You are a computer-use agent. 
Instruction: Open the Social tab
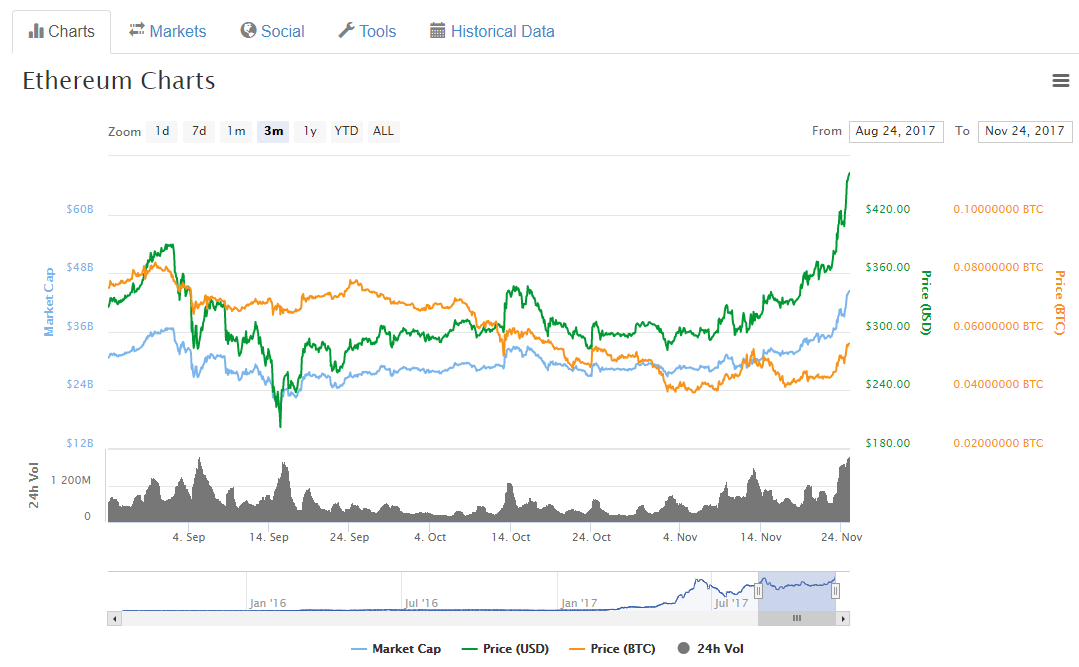click(x=272, y=31)
